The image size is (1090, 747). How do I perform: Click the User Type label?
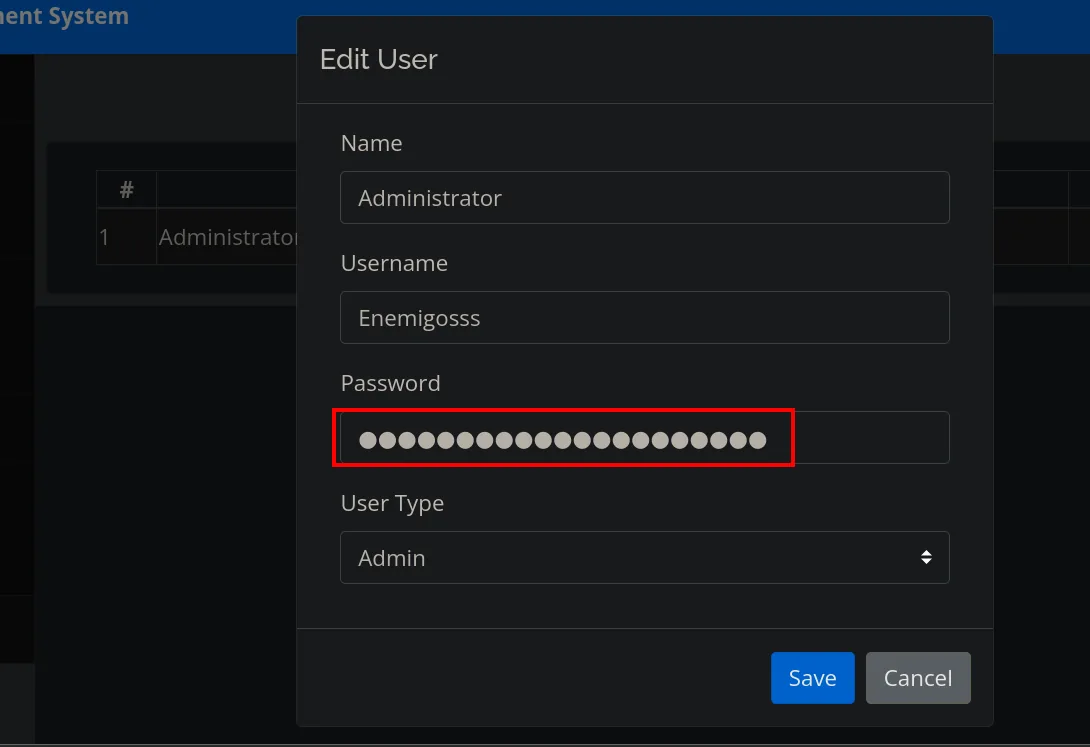(392, 503)
